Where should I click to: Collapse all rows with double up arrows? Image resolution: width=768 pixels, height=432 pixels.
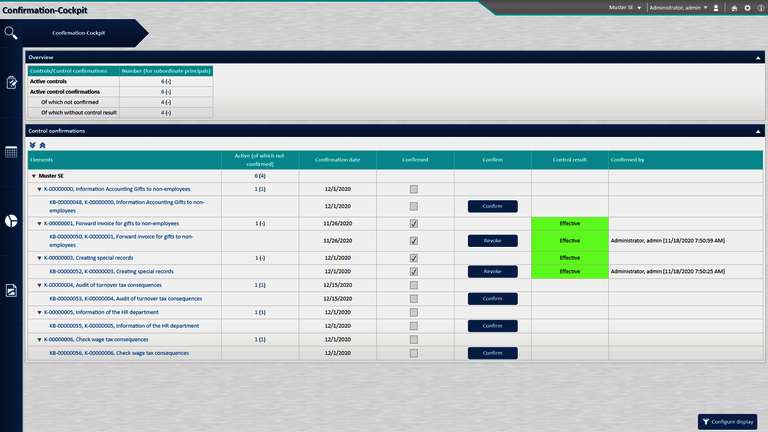(x=43, y=145)
